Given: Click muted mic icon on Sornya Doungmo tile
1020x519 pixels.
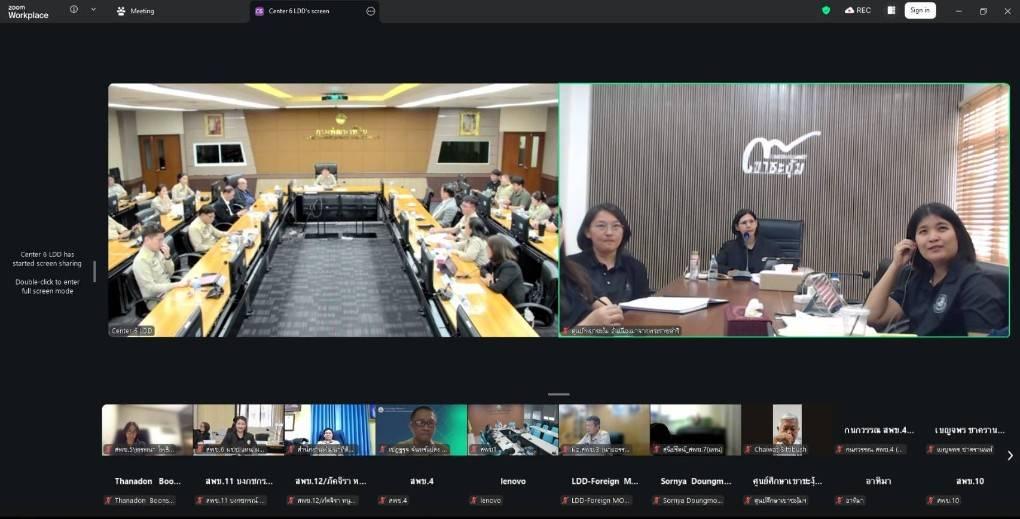Looking at the screenshot, I should [656, 500].
